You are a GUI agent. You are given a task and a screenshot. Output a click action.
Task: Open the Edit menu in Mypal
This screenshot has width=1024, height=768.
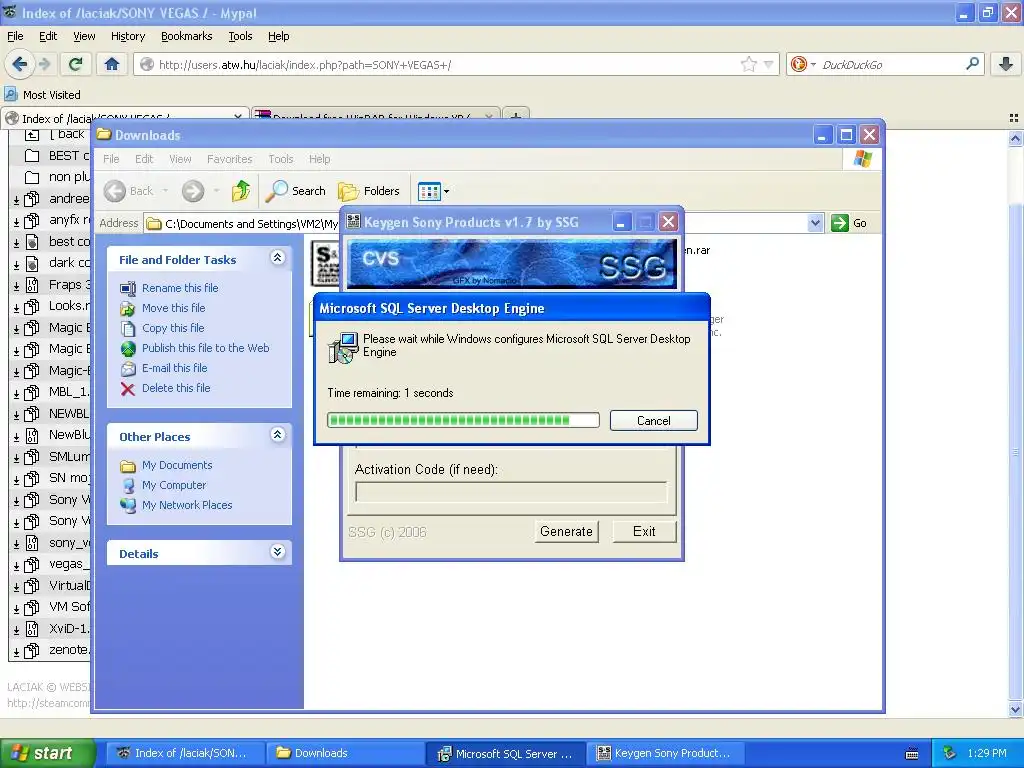pos(48,37)
